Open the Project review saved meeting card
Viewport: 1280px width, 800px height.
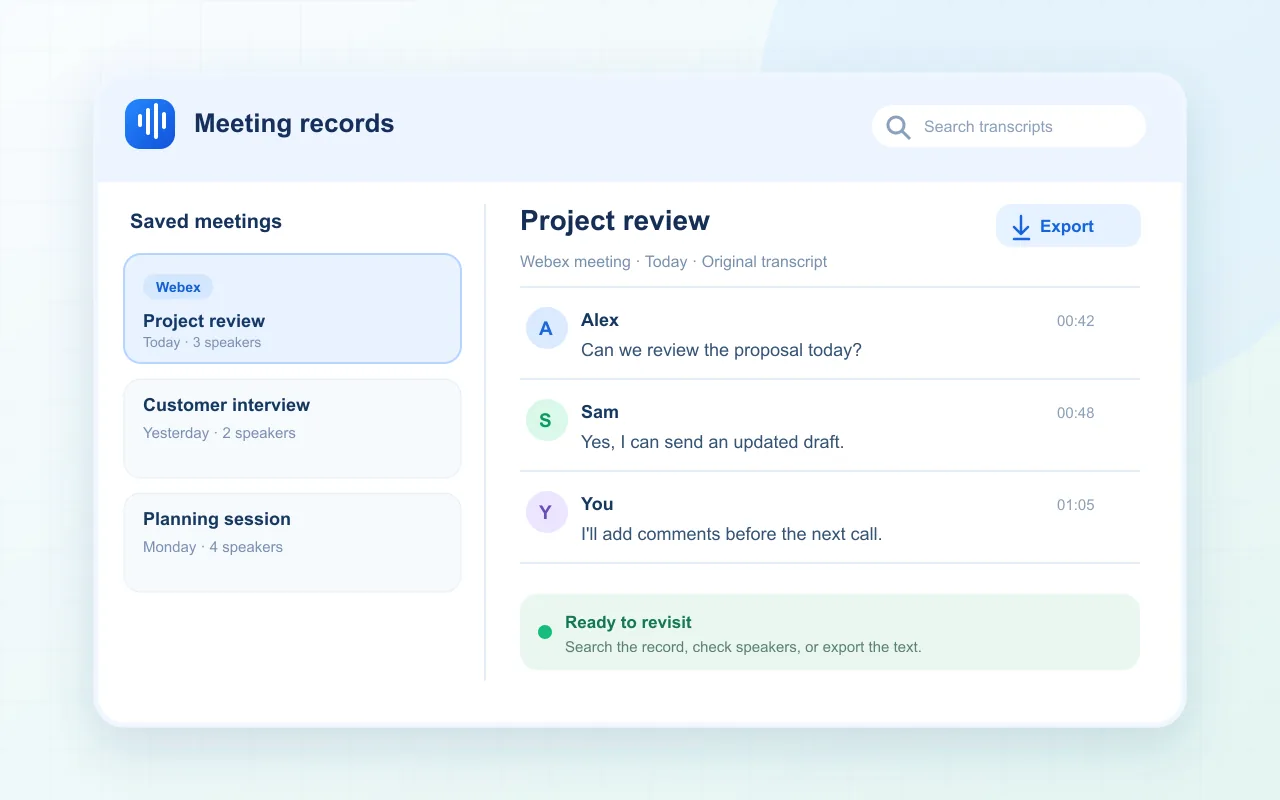pyautogui.click(x=292, y=308)
